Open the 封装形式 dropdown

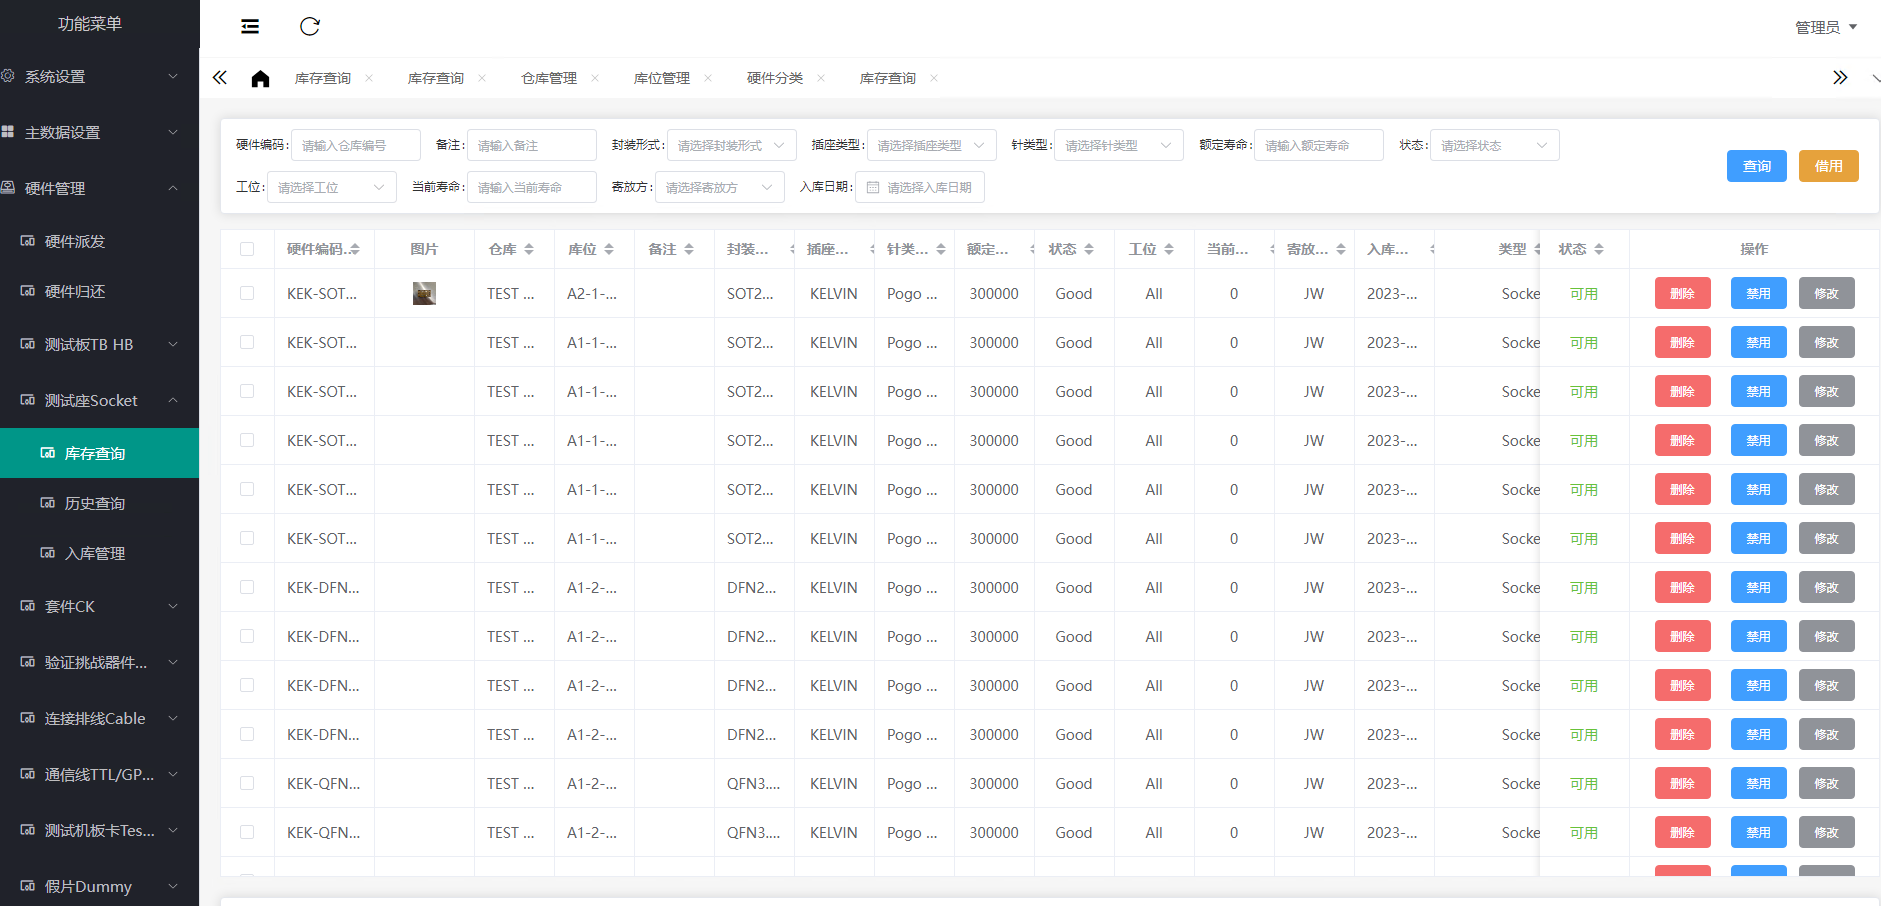731,145
